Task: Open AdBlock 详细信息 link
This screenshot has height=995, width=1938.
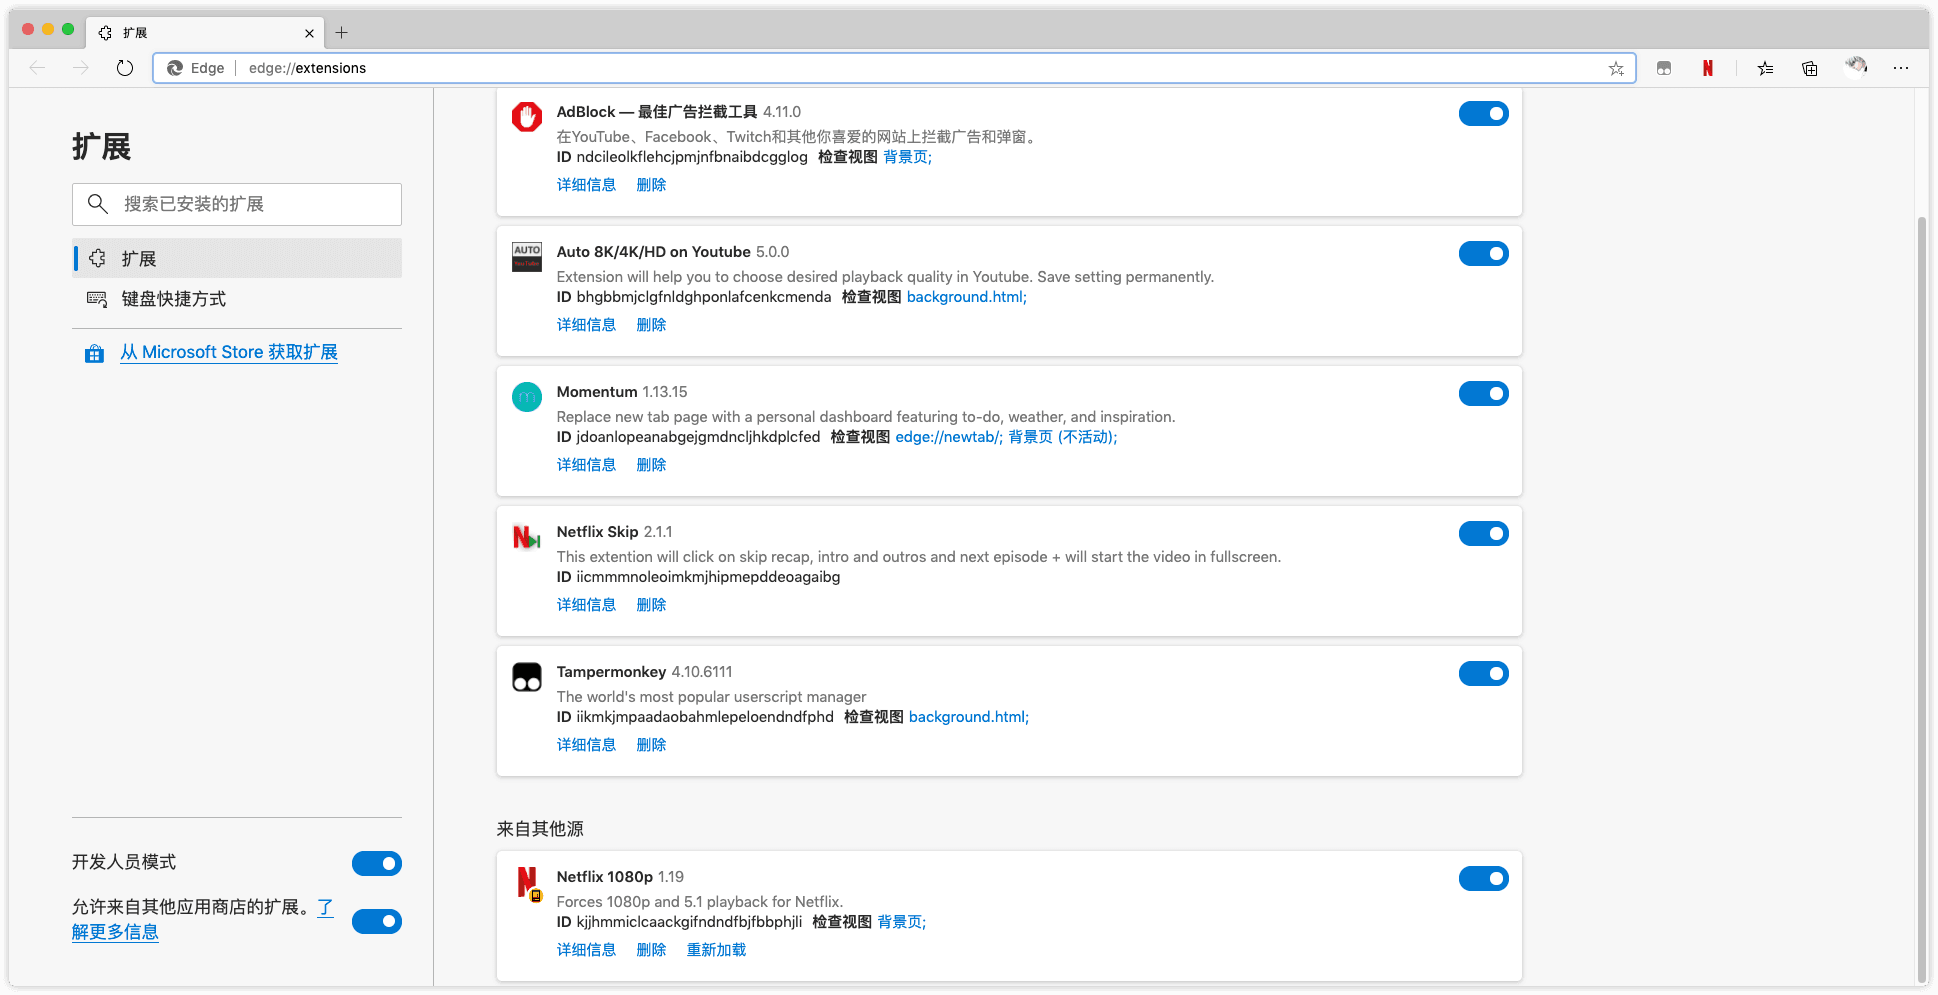Action: tap(586, 185)
